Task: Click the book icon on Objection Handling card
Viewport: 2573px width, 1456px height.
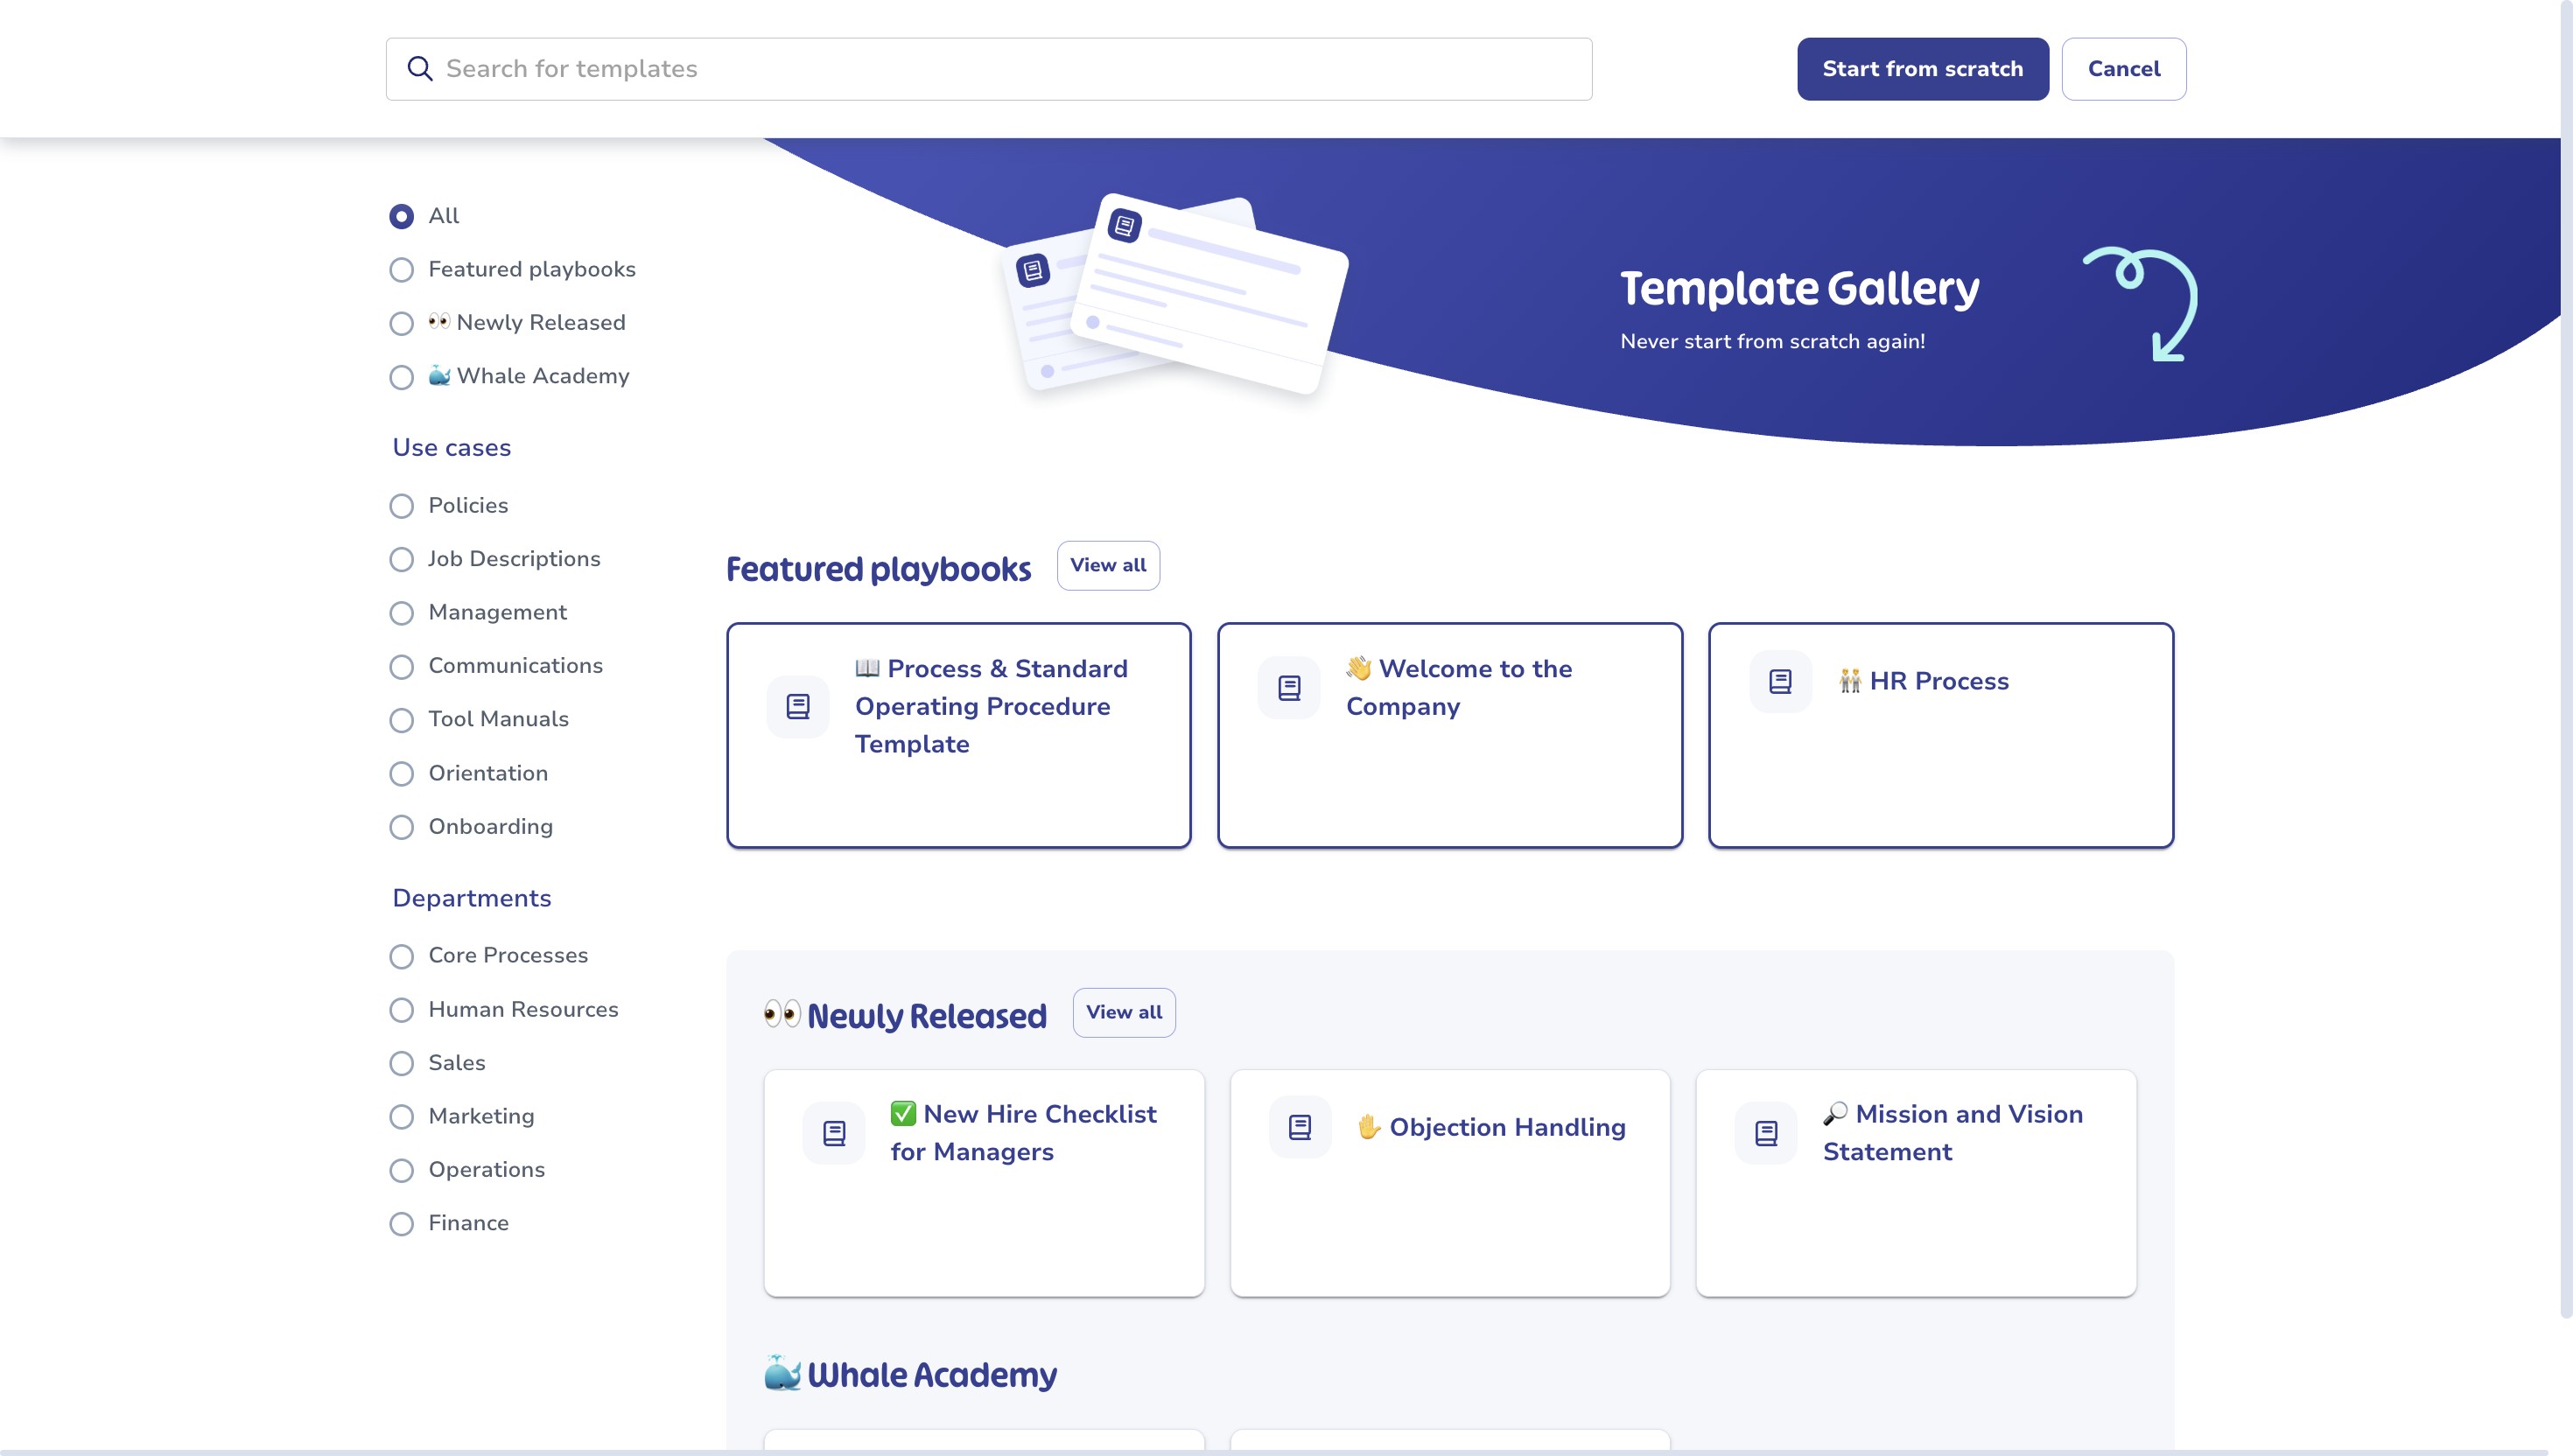Action: tap(1299, 1127)
